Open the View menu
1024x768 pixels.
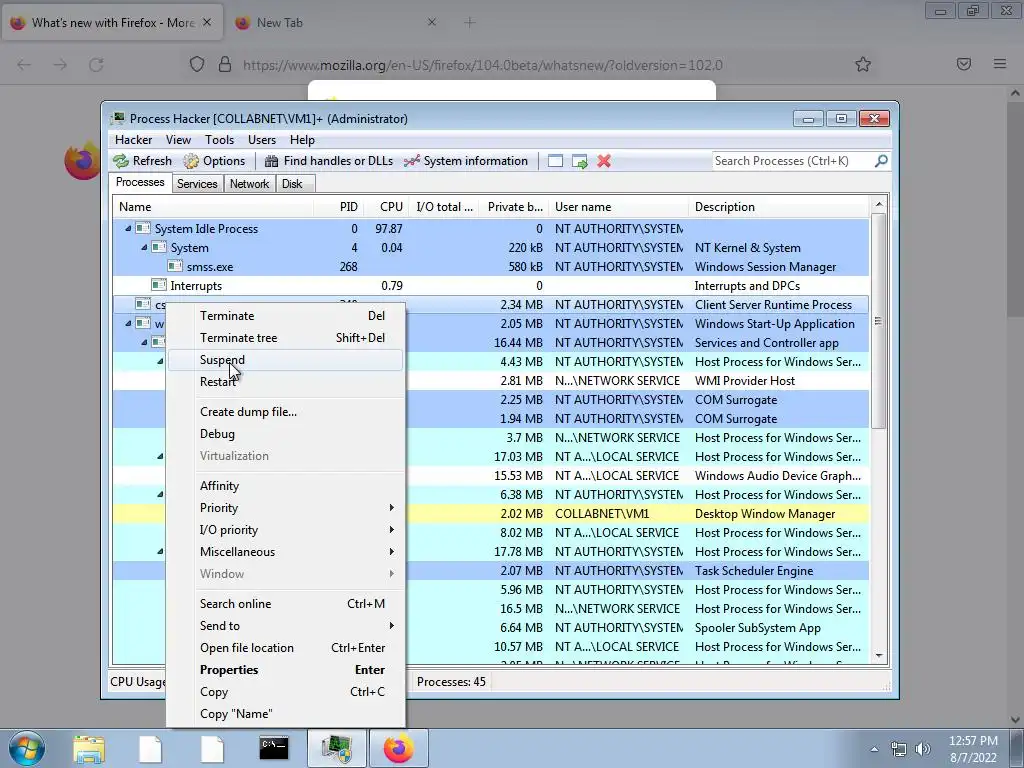coord(178,140)
